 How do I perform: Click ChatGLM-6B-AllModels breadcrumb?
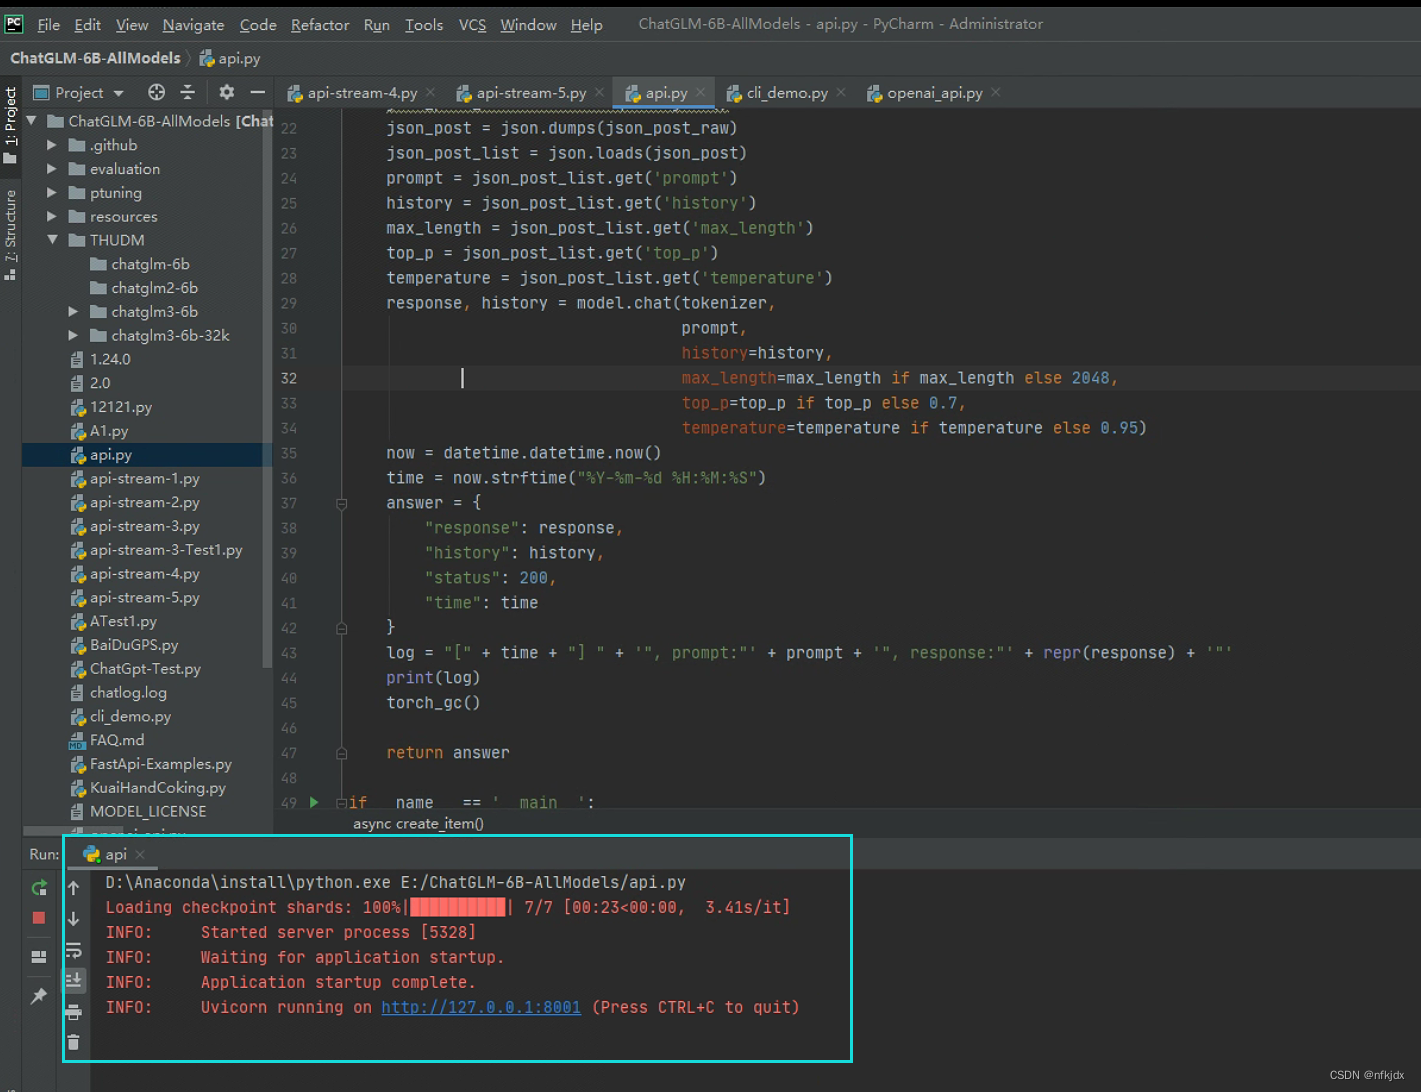[x=95, y=58]
